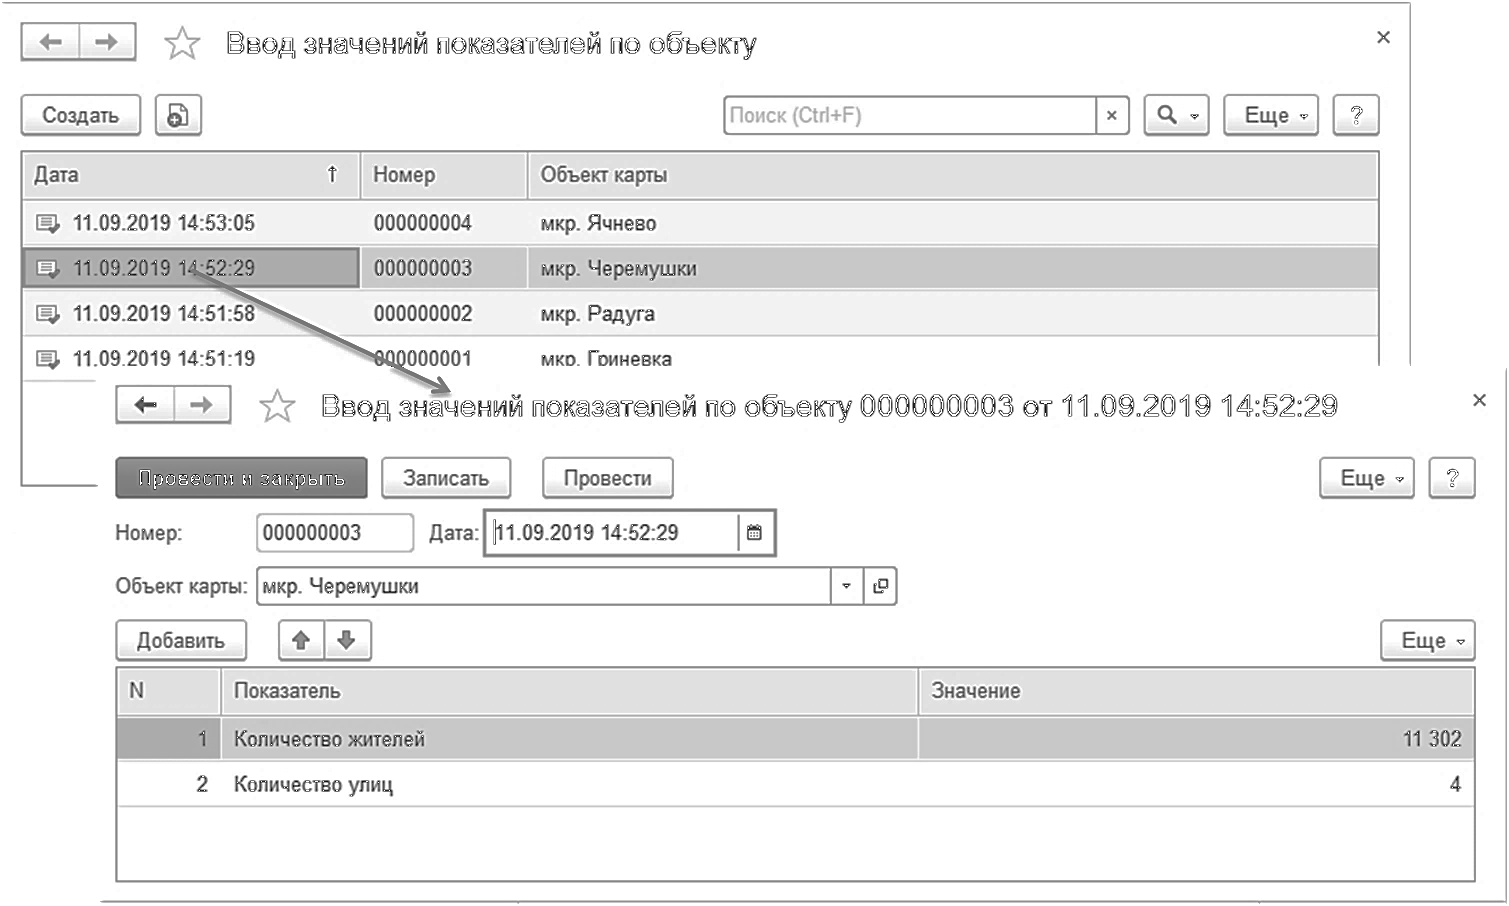The height and width of the screenshot is (906, 1509).
Task: Select row dated 11.09.2019 14:51:58
Action: click(700, 314)
